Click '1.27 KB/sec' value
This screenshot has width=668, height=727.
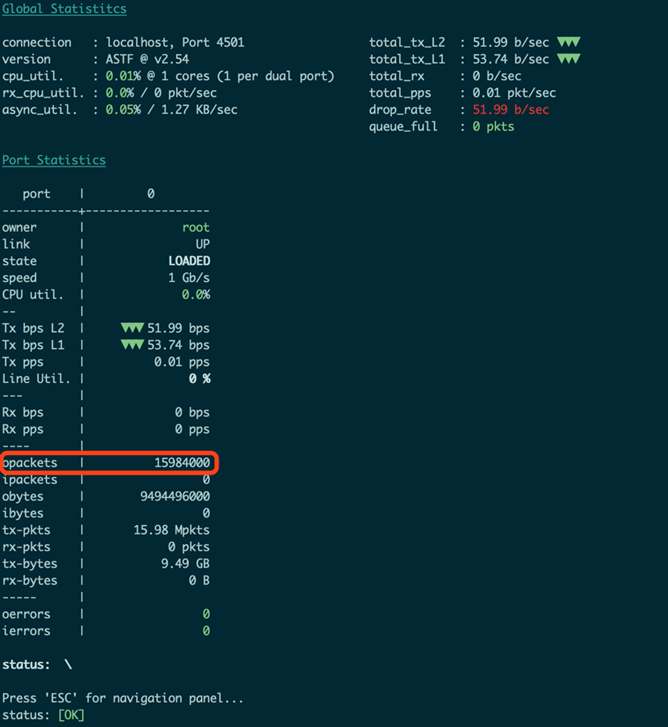(199, 110)
